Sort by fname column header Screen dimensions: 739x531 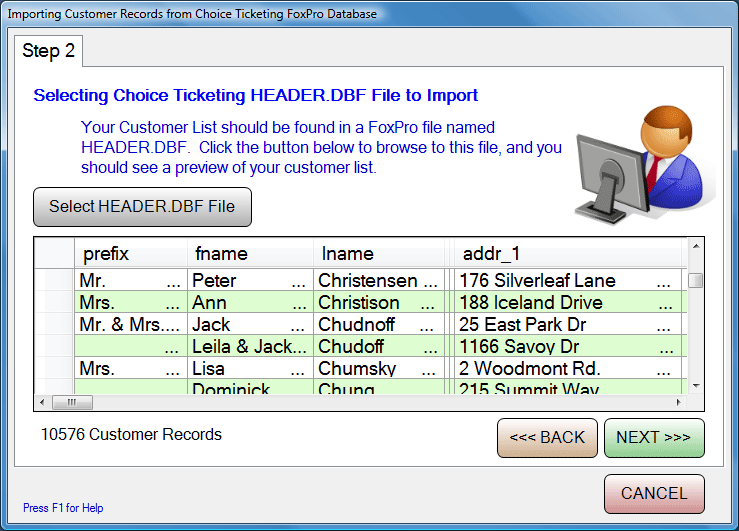250,254
